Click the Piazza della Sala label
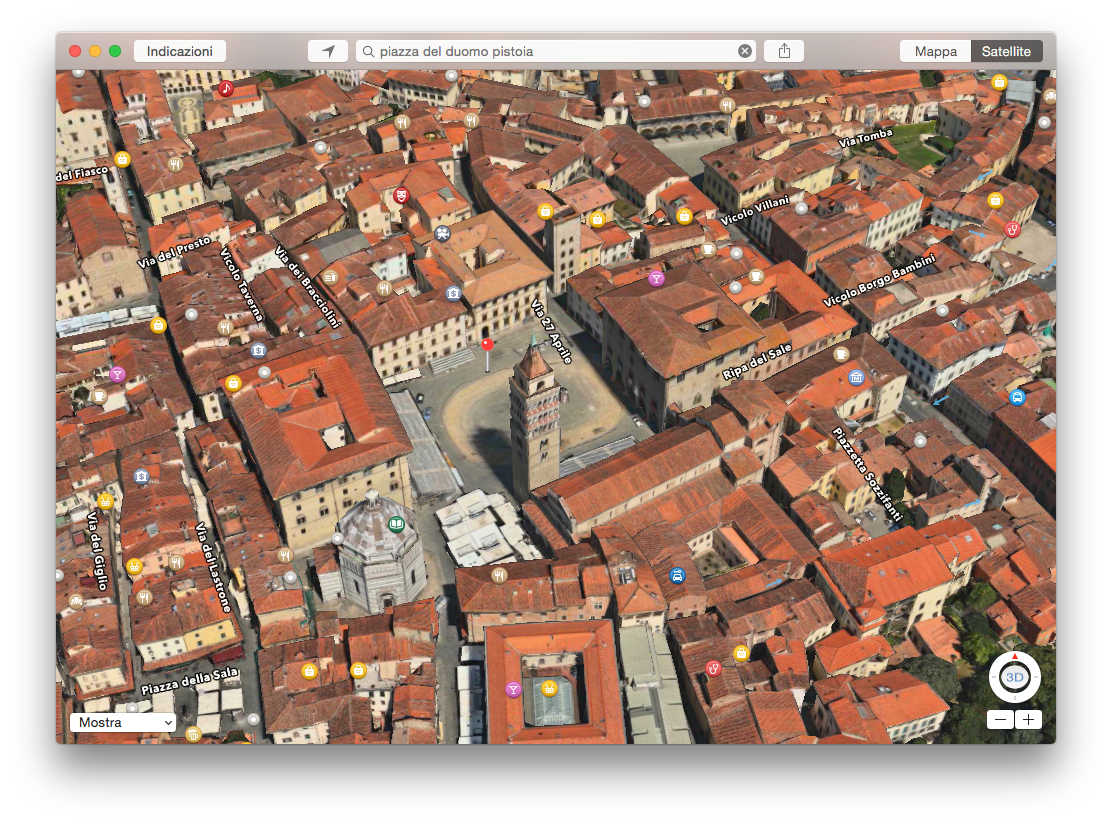 point(189,681)
